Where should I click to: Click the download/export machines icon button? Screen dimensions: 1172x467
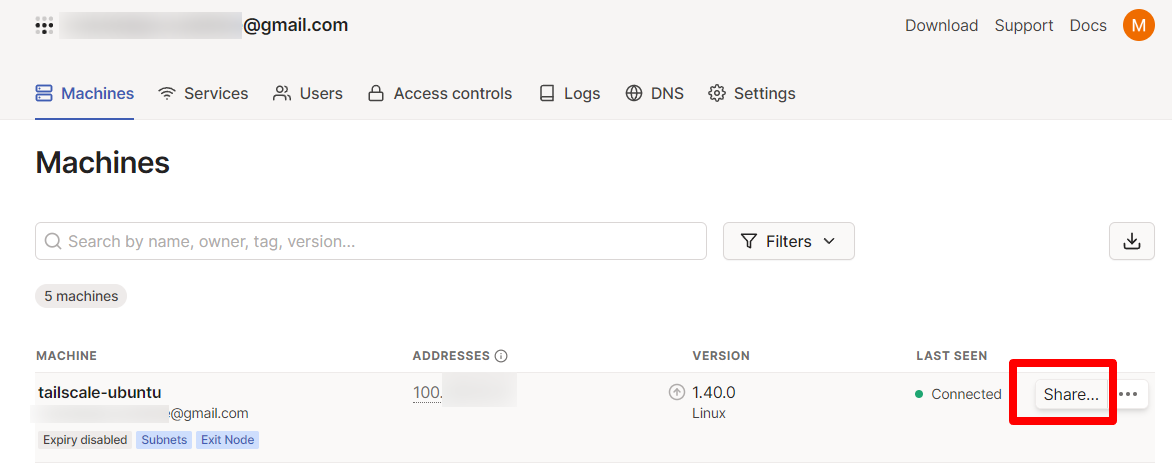(x=1131, y=241)
